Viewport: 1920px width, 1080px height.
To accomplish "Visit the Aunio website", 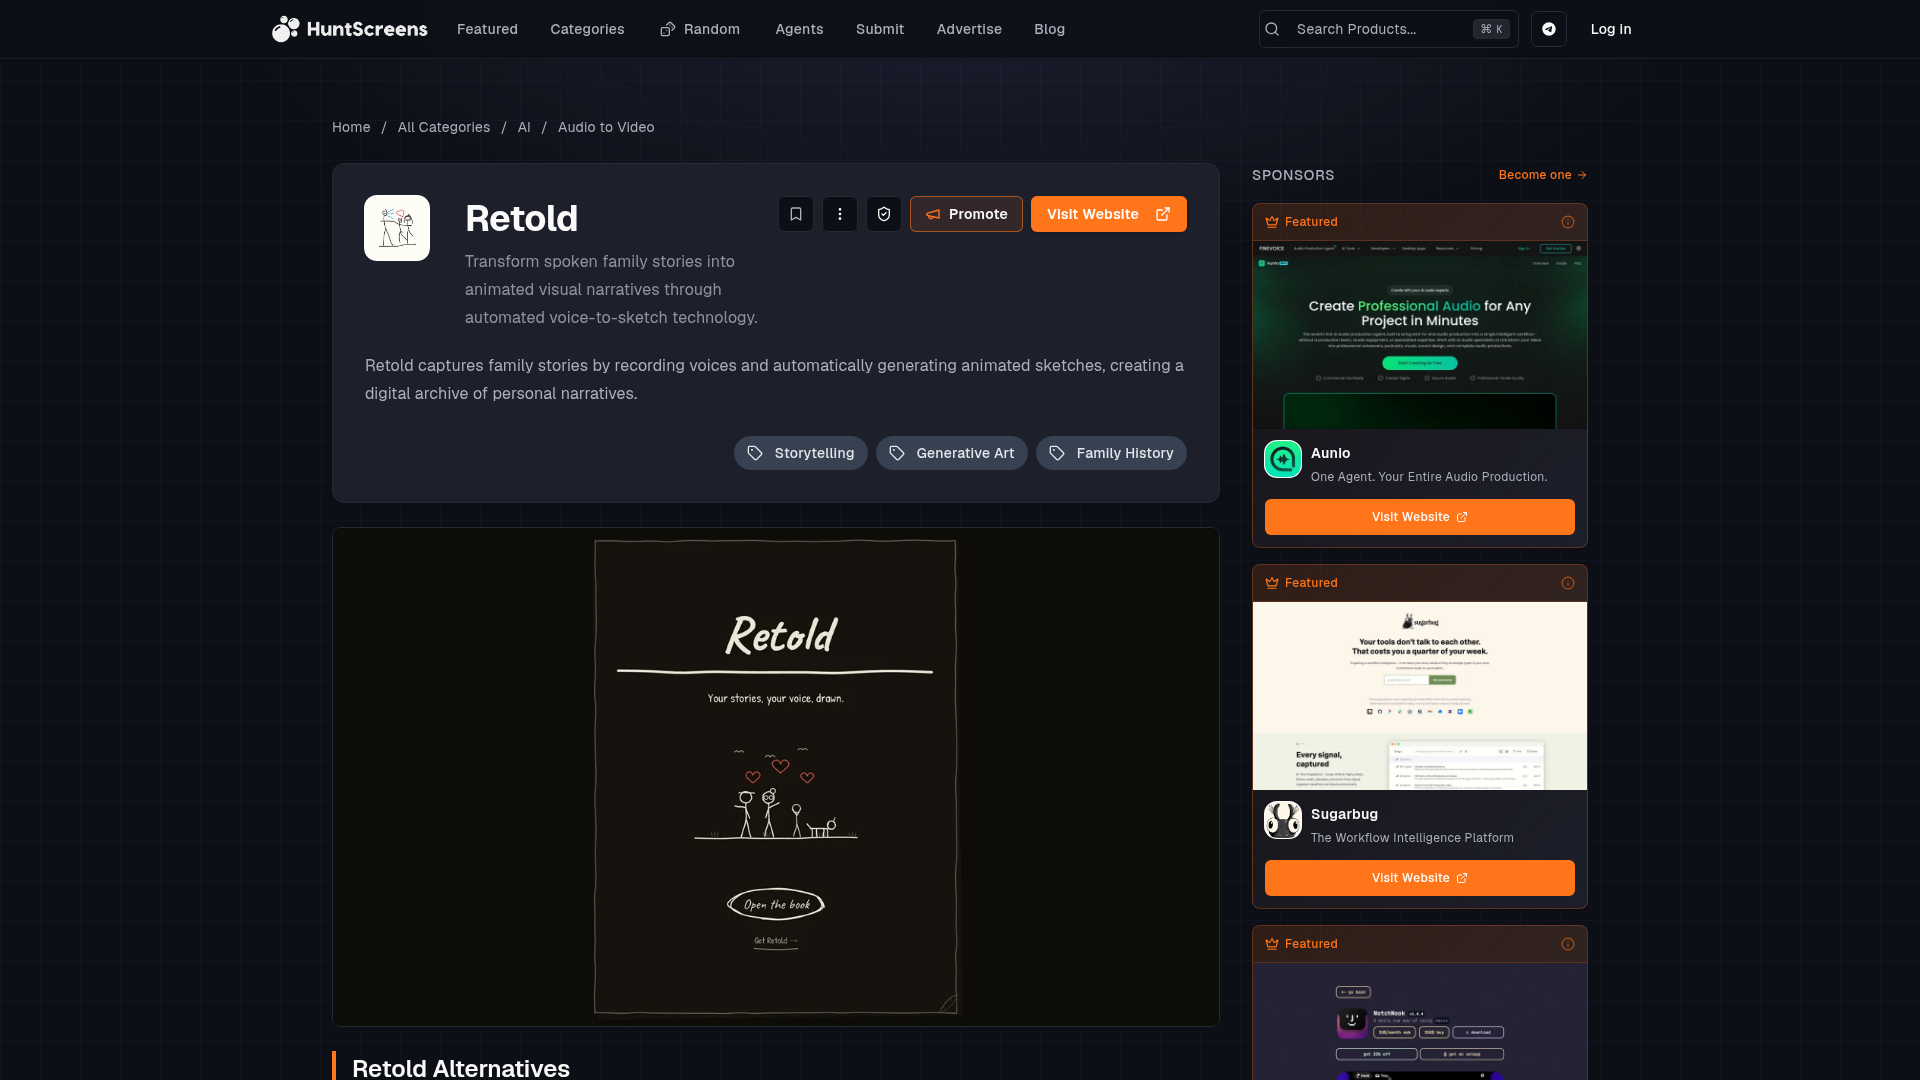I will point(1420,517).
